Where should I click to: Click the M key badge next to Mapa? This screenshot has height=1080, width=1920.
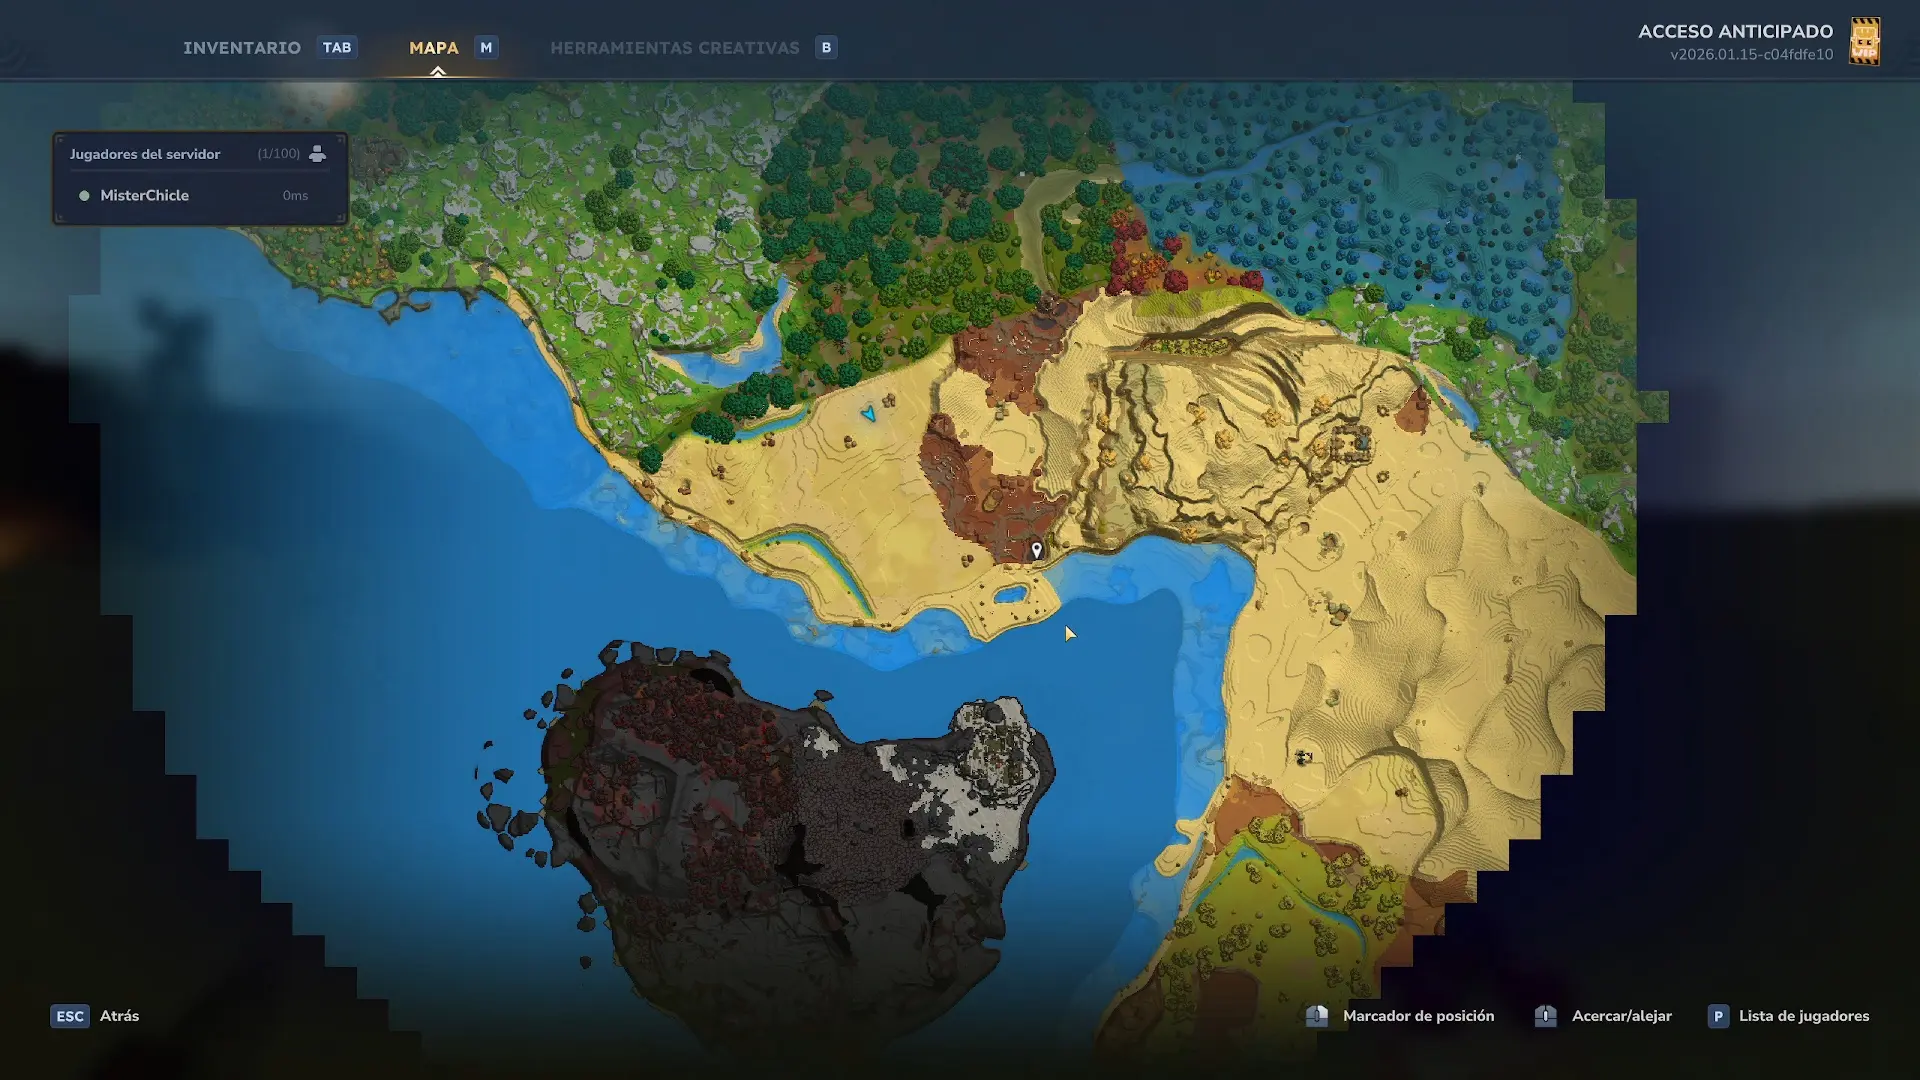[486, 47]
